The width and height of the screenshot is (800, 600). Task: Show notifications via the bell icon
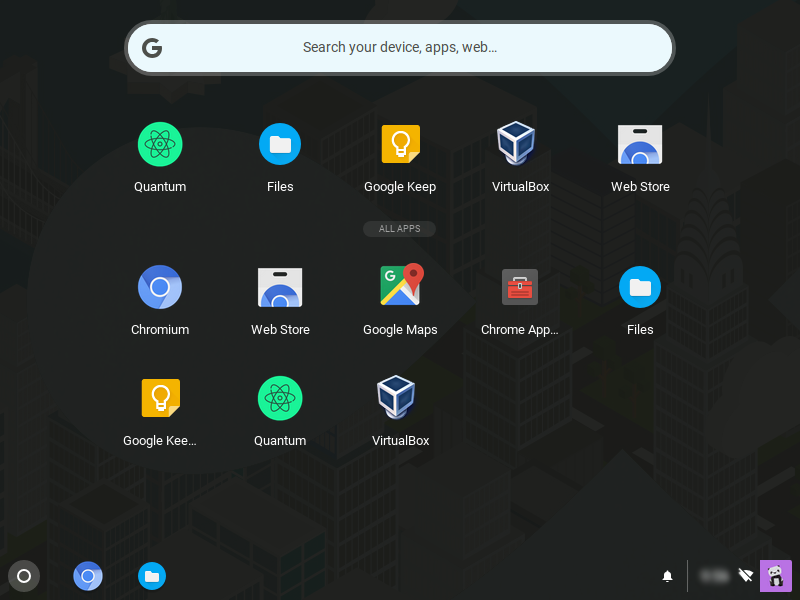[x=667, y=576]
